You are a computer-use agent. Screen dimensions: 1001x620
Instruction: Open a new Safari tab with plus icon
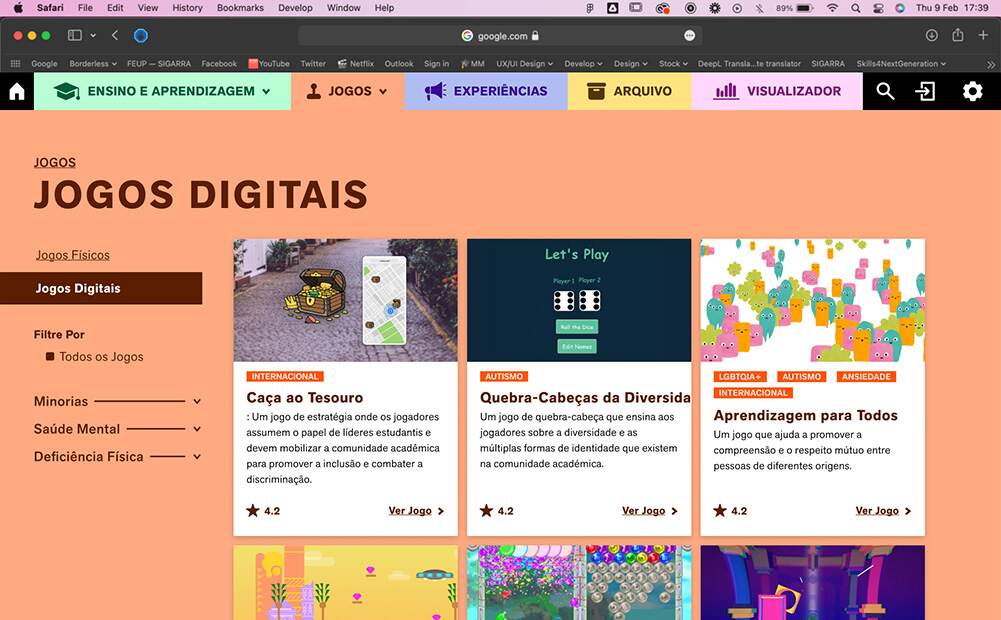(x=983, y=36)
